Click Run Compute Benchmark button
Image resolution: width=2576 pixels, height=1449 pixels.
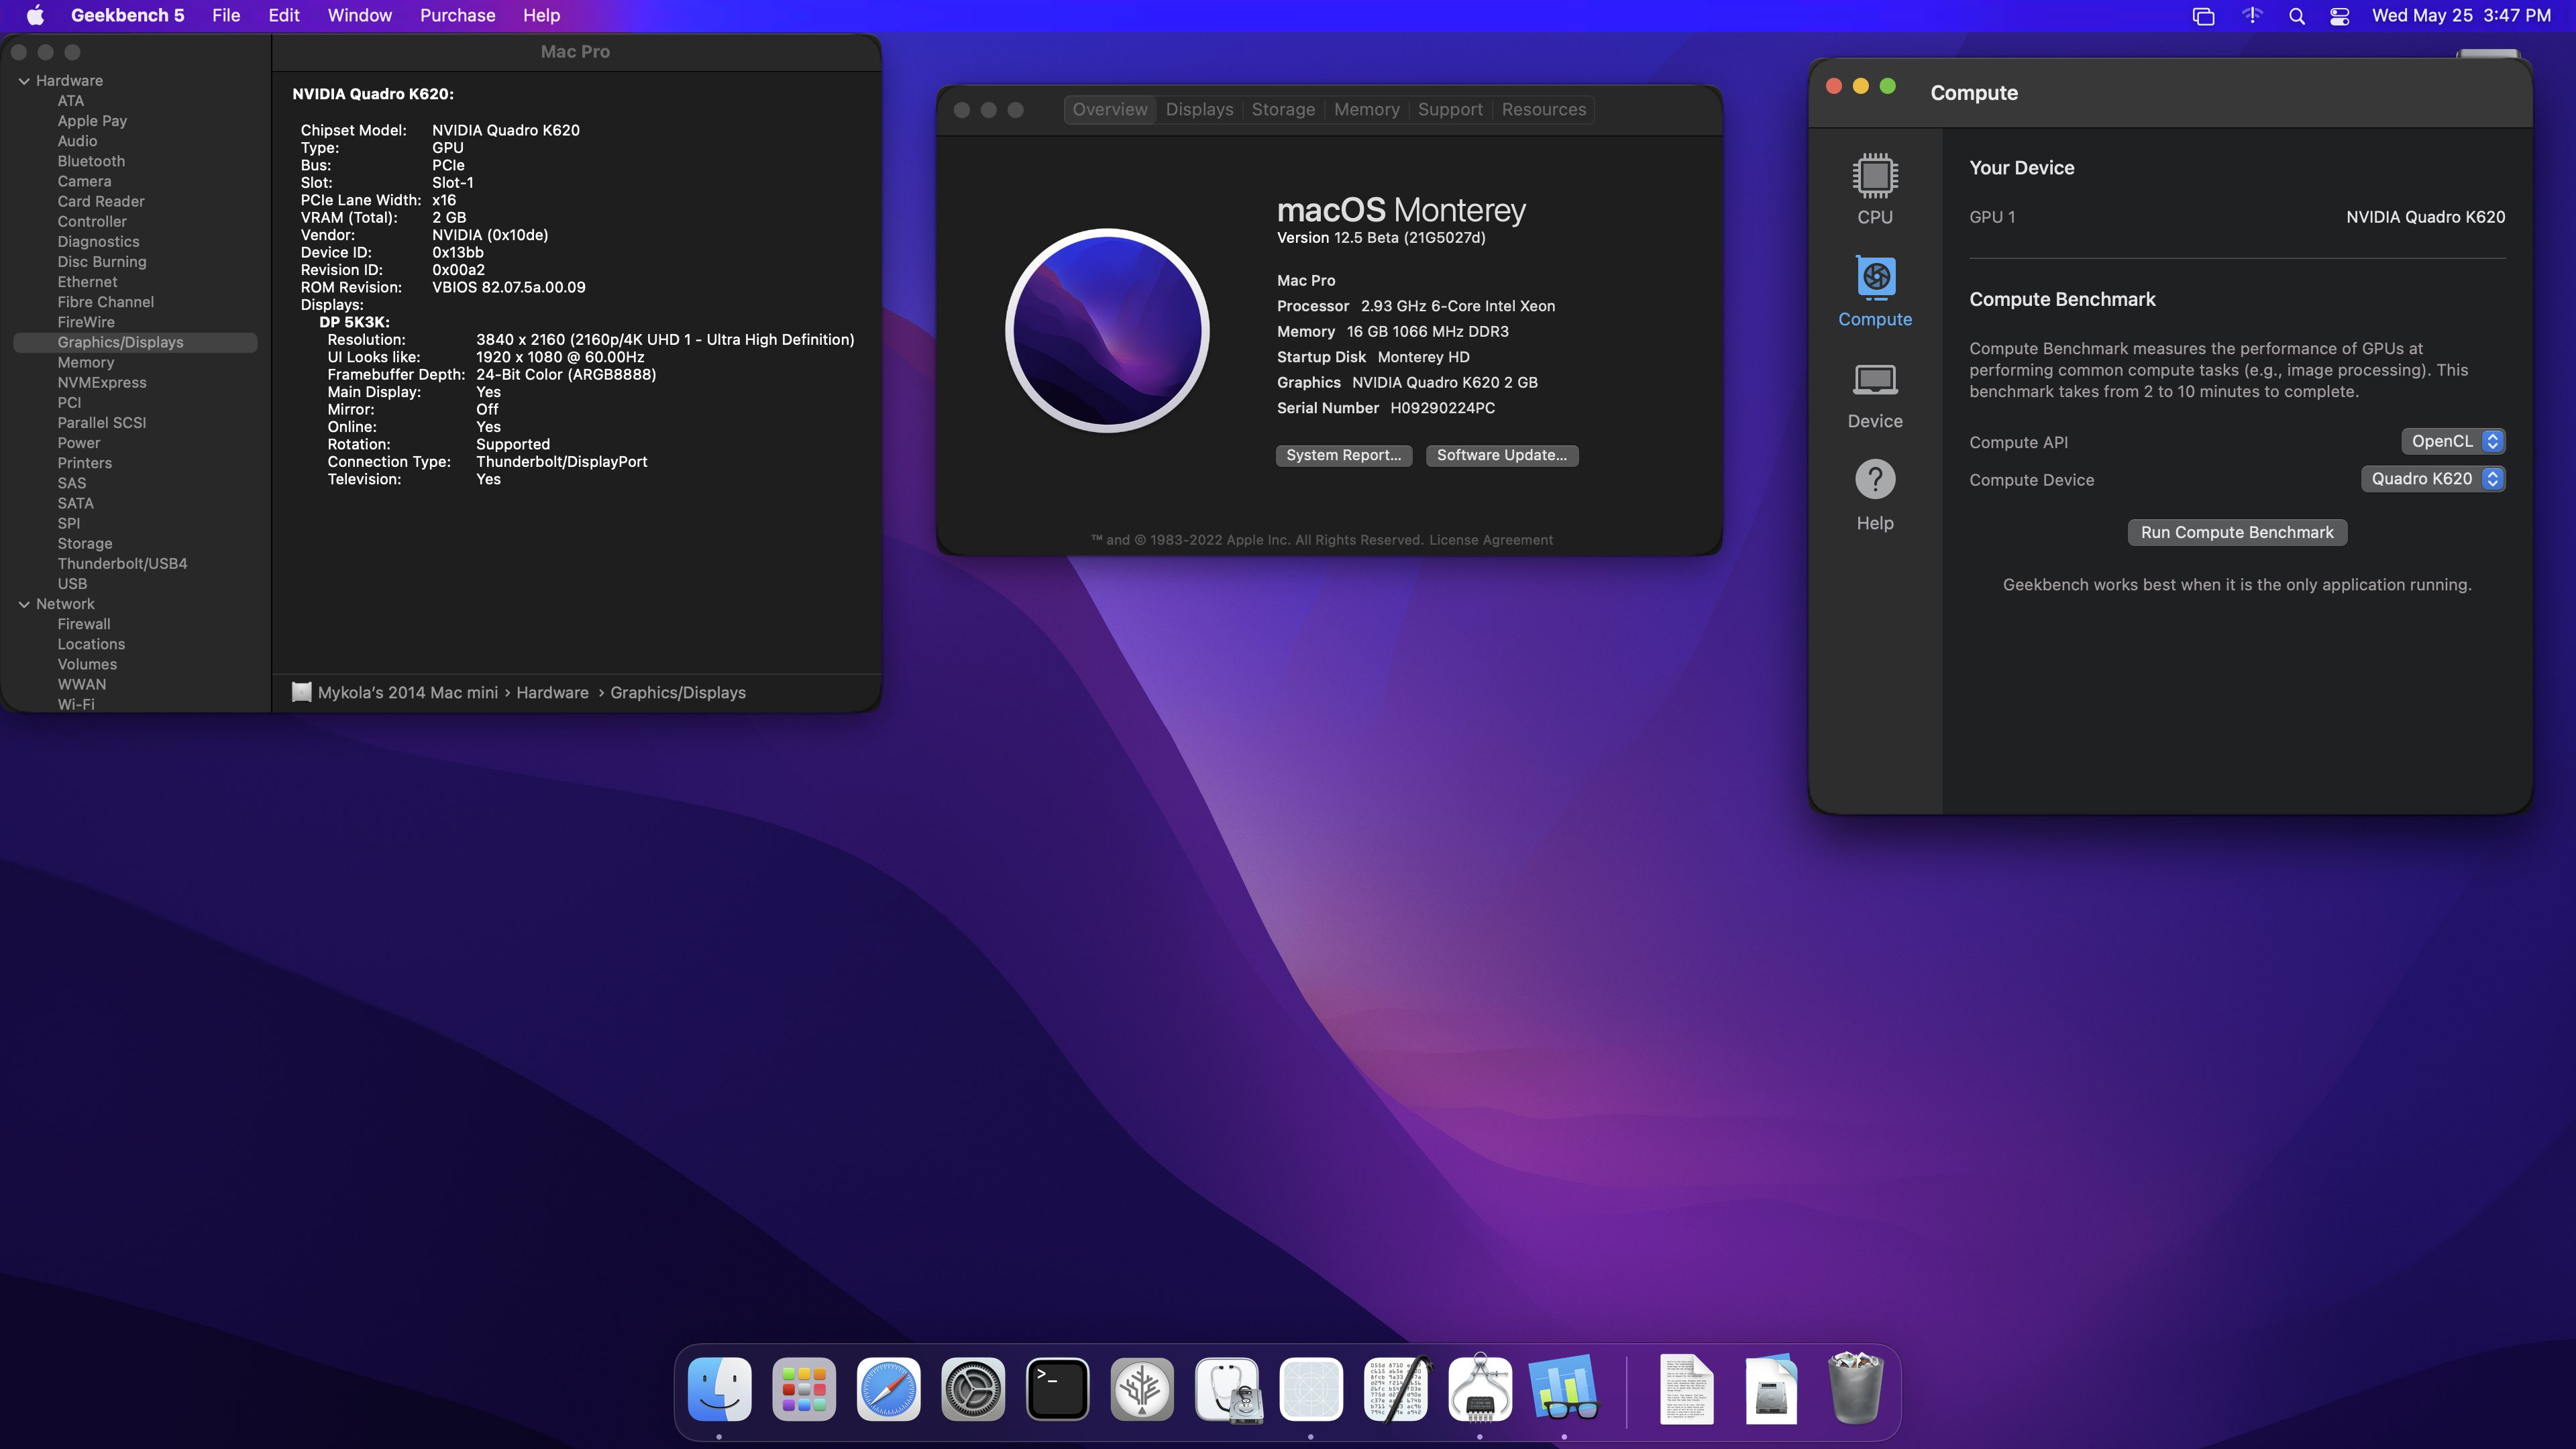[x=2237, y=533]
